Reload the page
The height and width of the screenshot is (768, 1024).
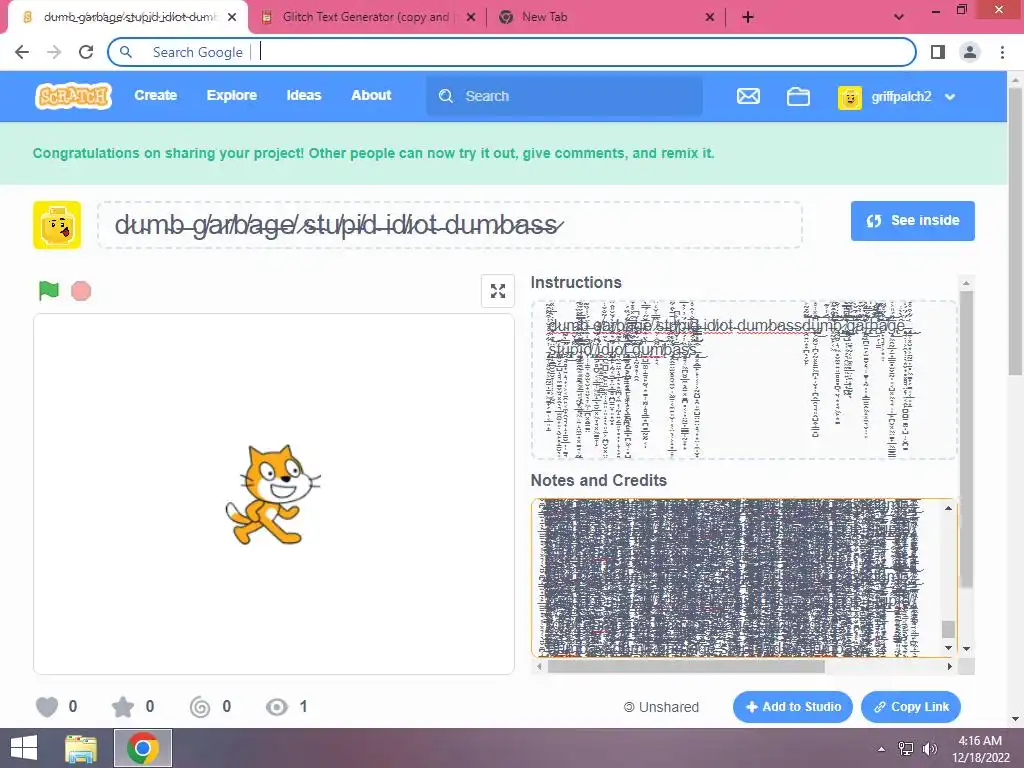pyautogui.click(x=86, y=52)
